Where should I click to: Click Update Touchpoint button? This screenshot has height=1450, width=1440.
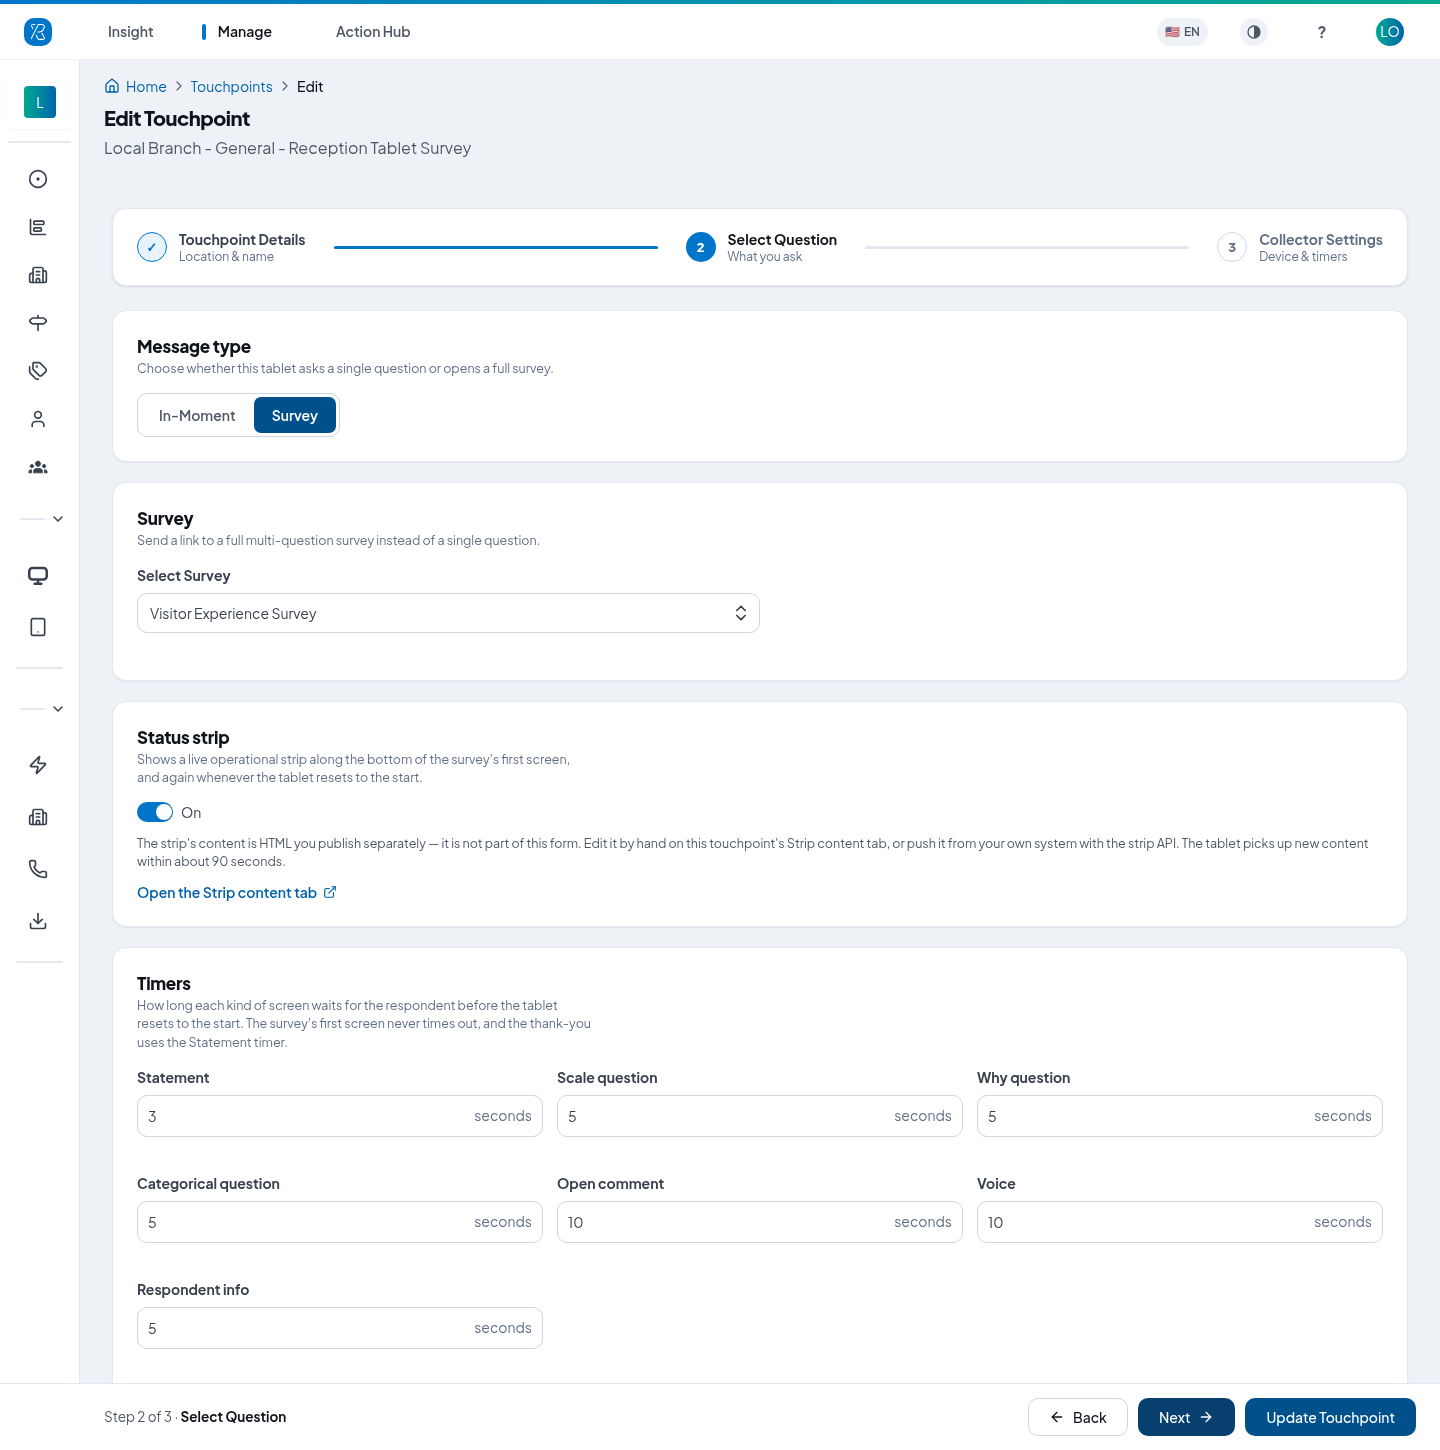click(1330, 1417)
